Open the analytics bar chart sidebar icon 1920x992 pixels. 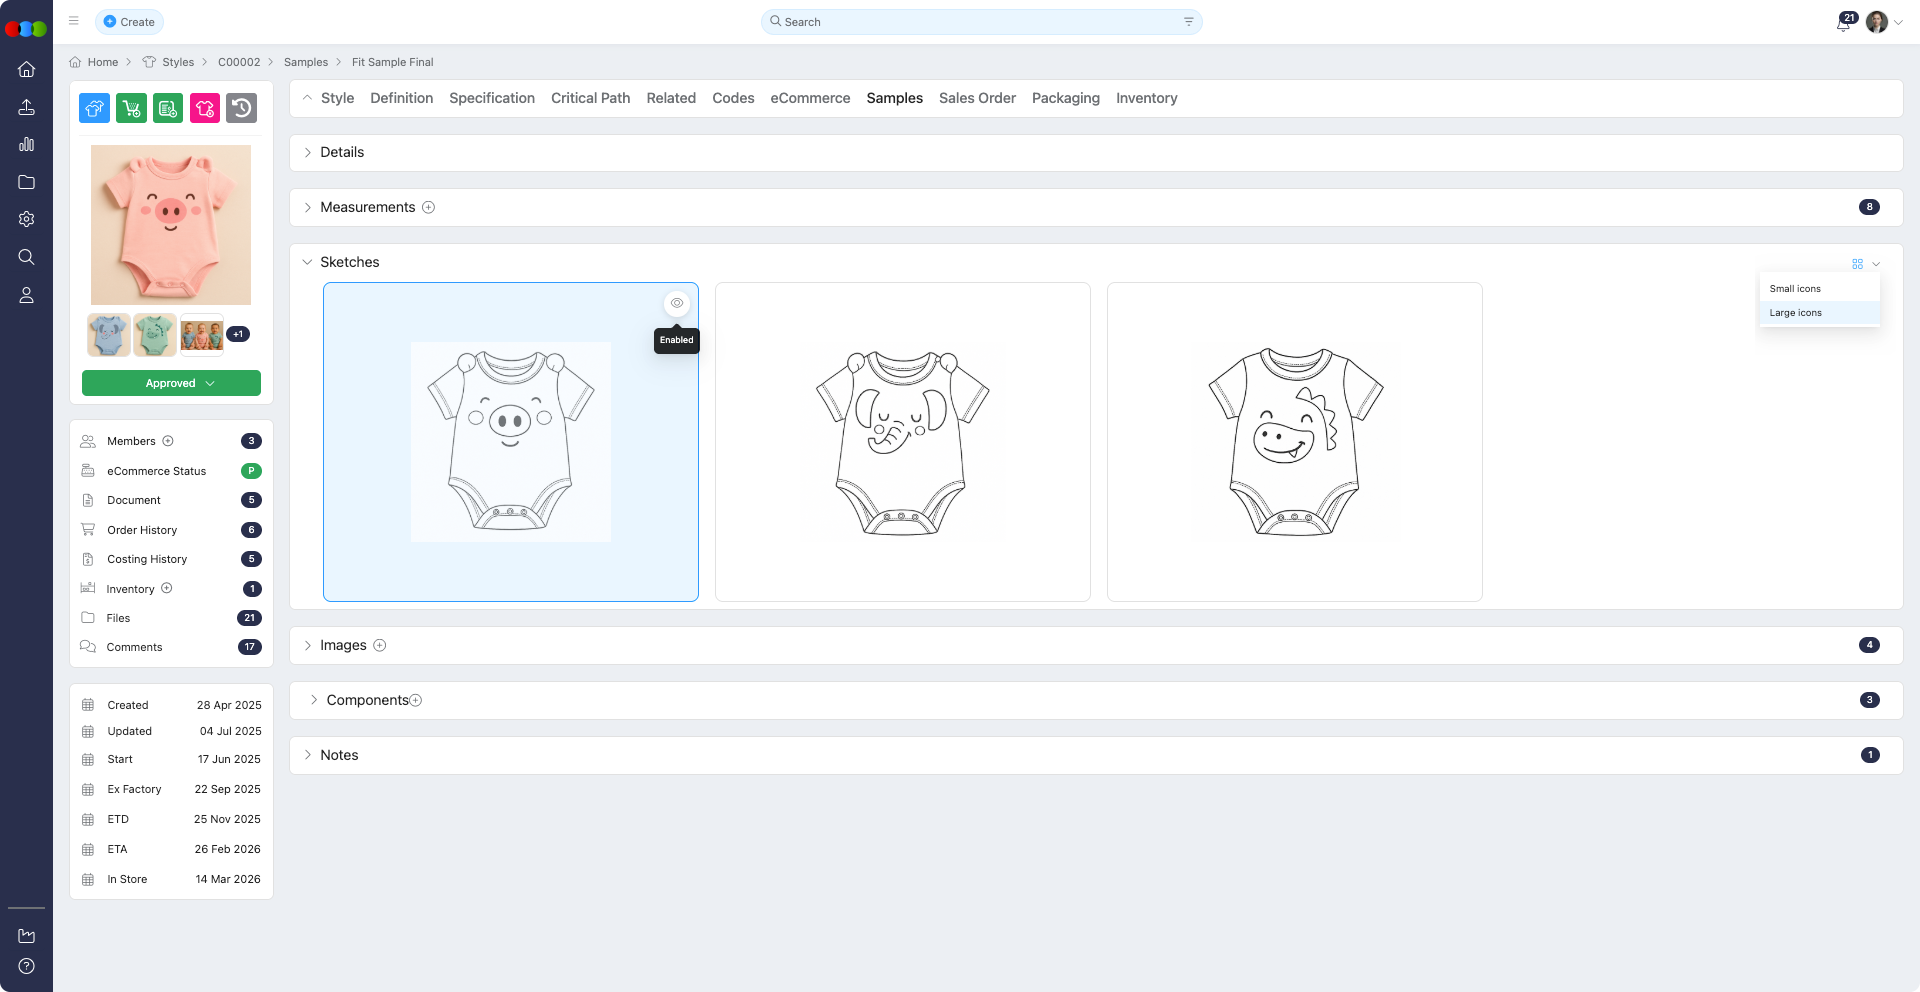coord(27,144)
